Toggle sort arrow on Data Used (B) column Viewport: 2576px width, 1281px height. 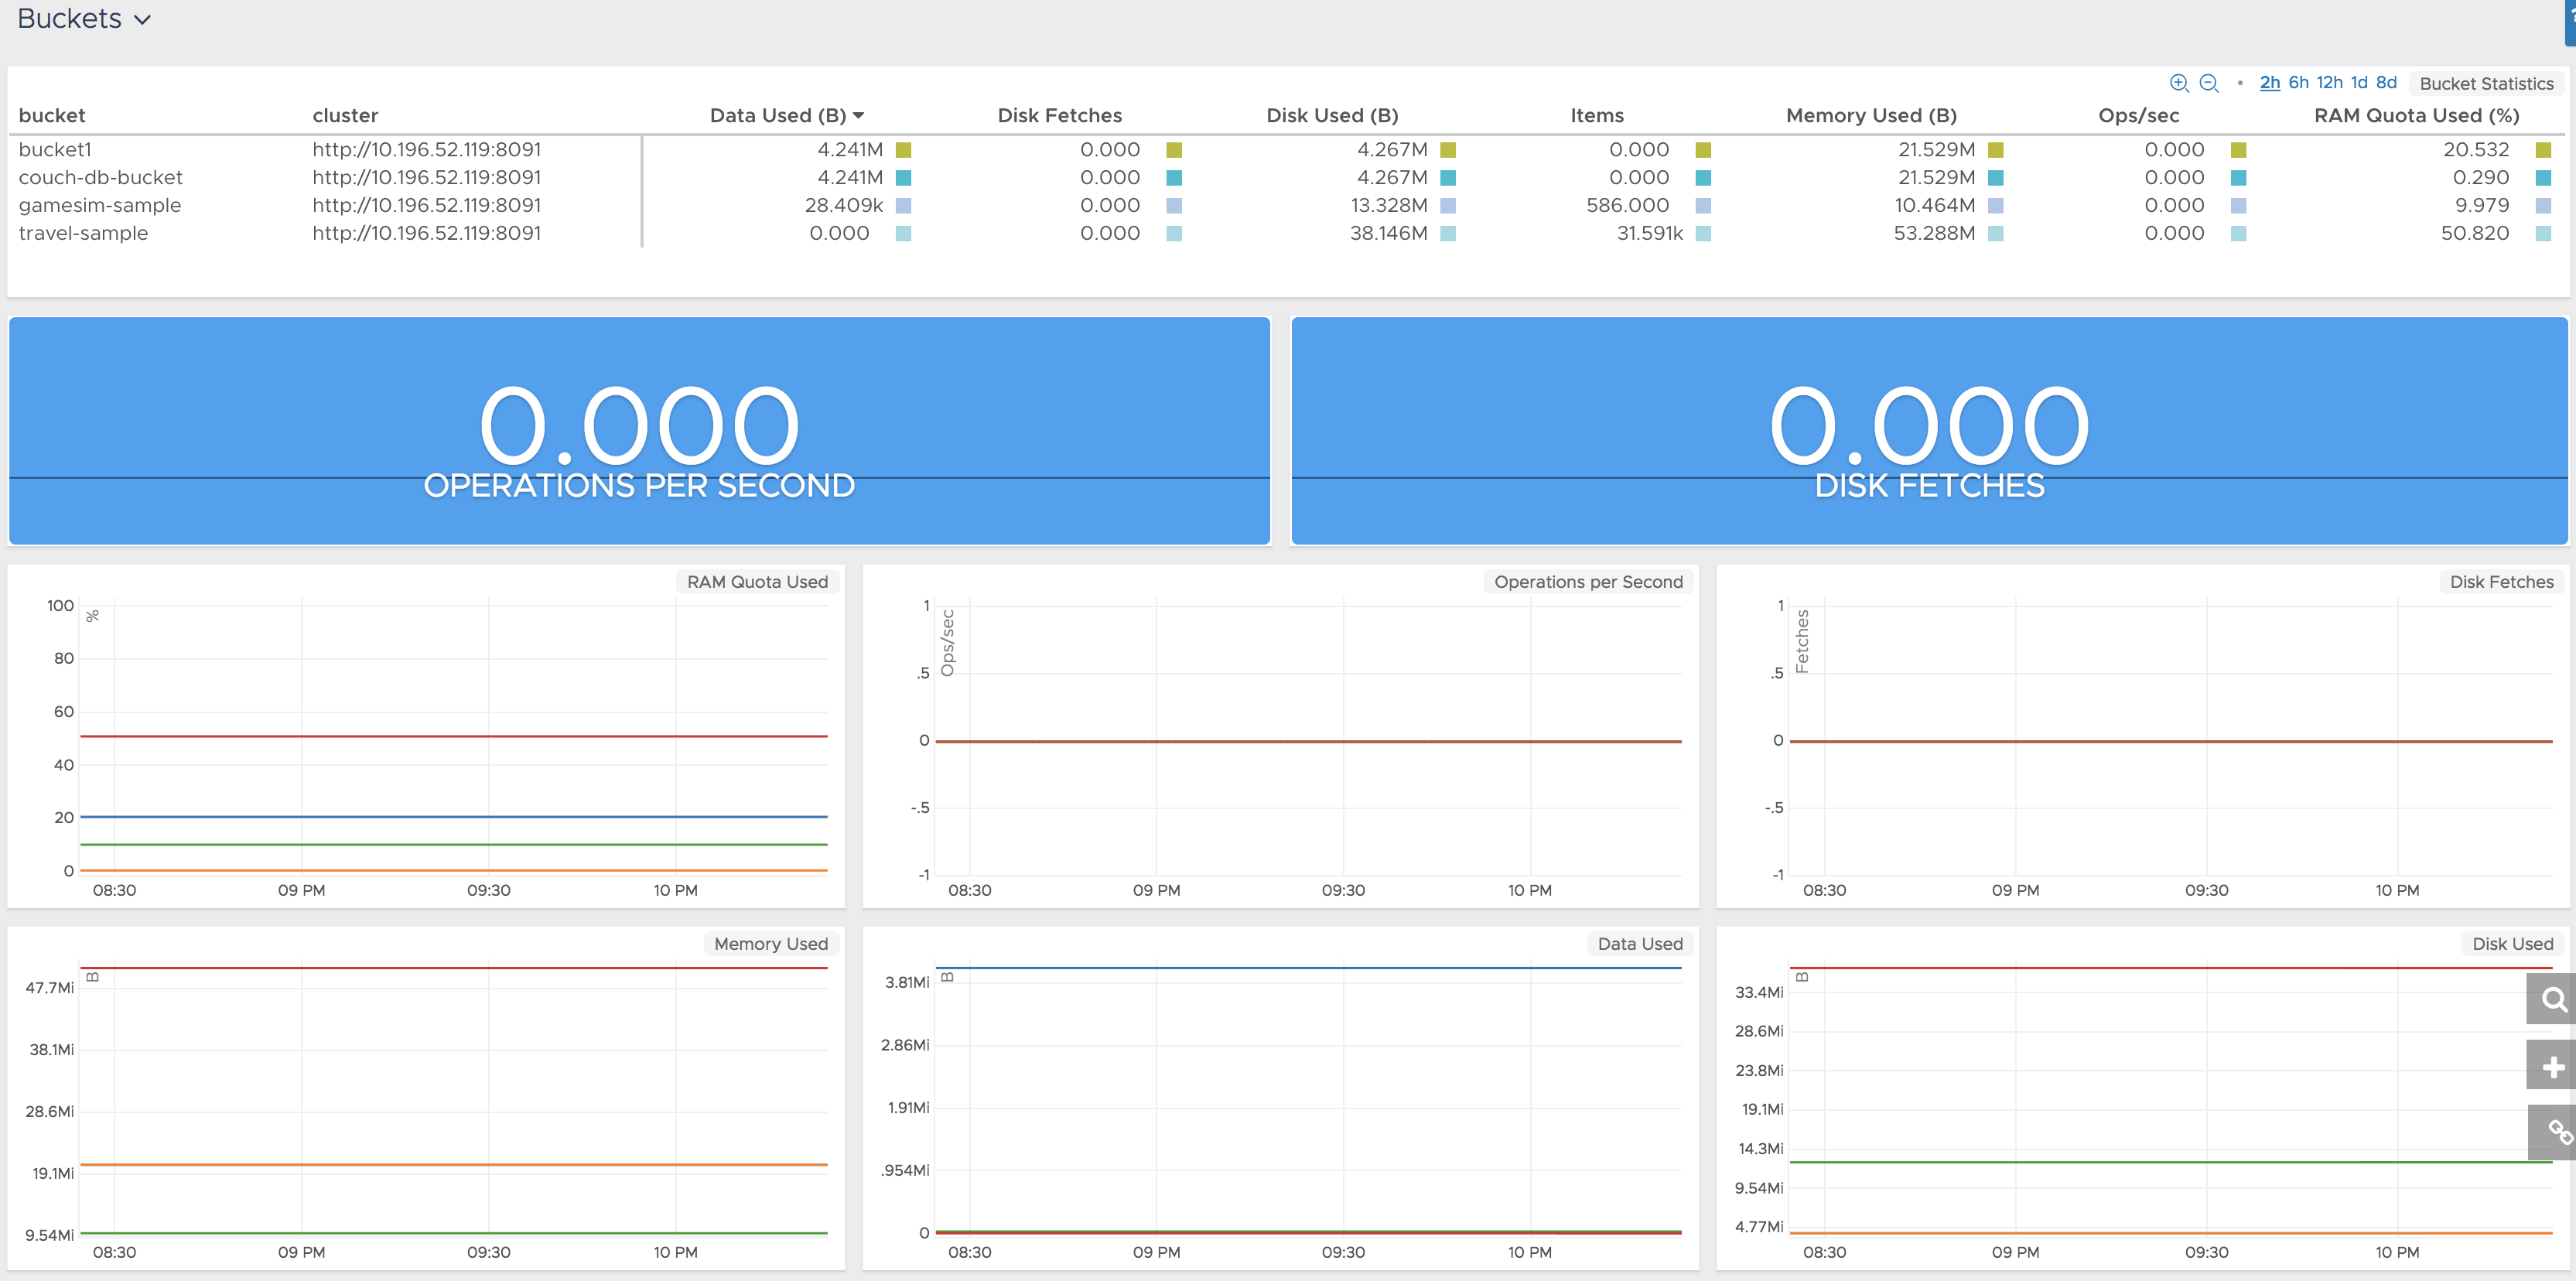tap(858, 116)
